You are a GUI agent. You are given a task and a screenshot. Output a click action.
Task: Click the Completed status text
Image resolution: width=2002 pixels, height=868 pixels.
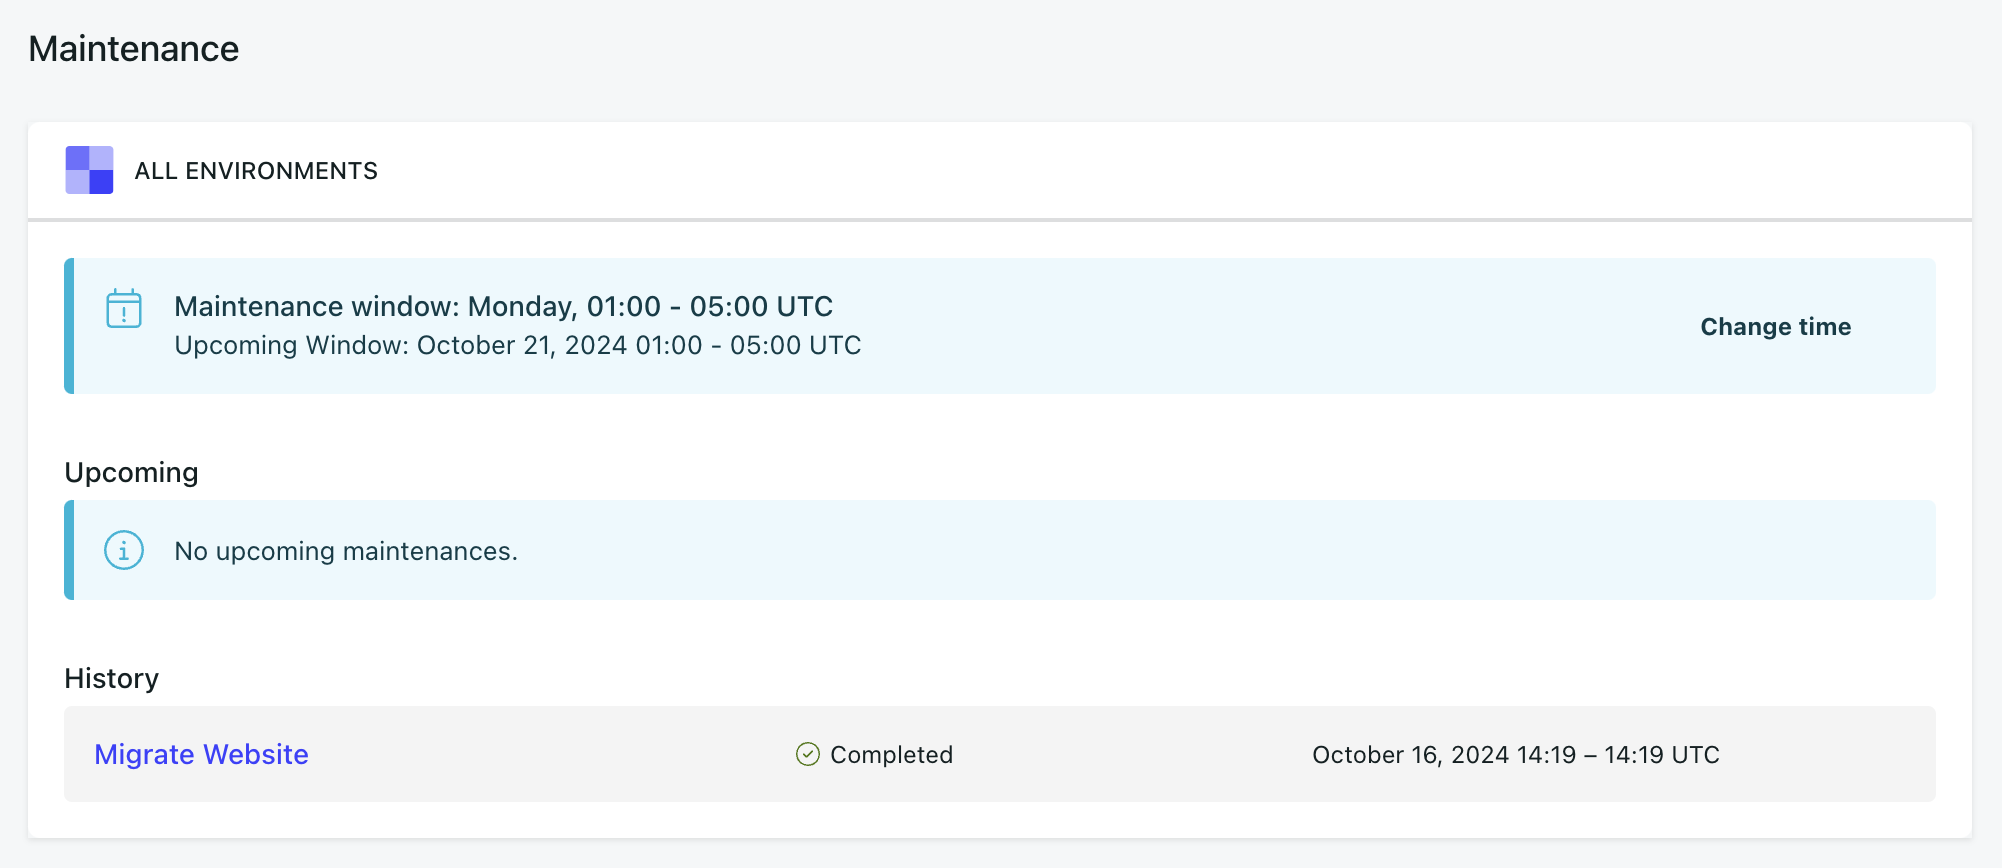tap(891, 755)
